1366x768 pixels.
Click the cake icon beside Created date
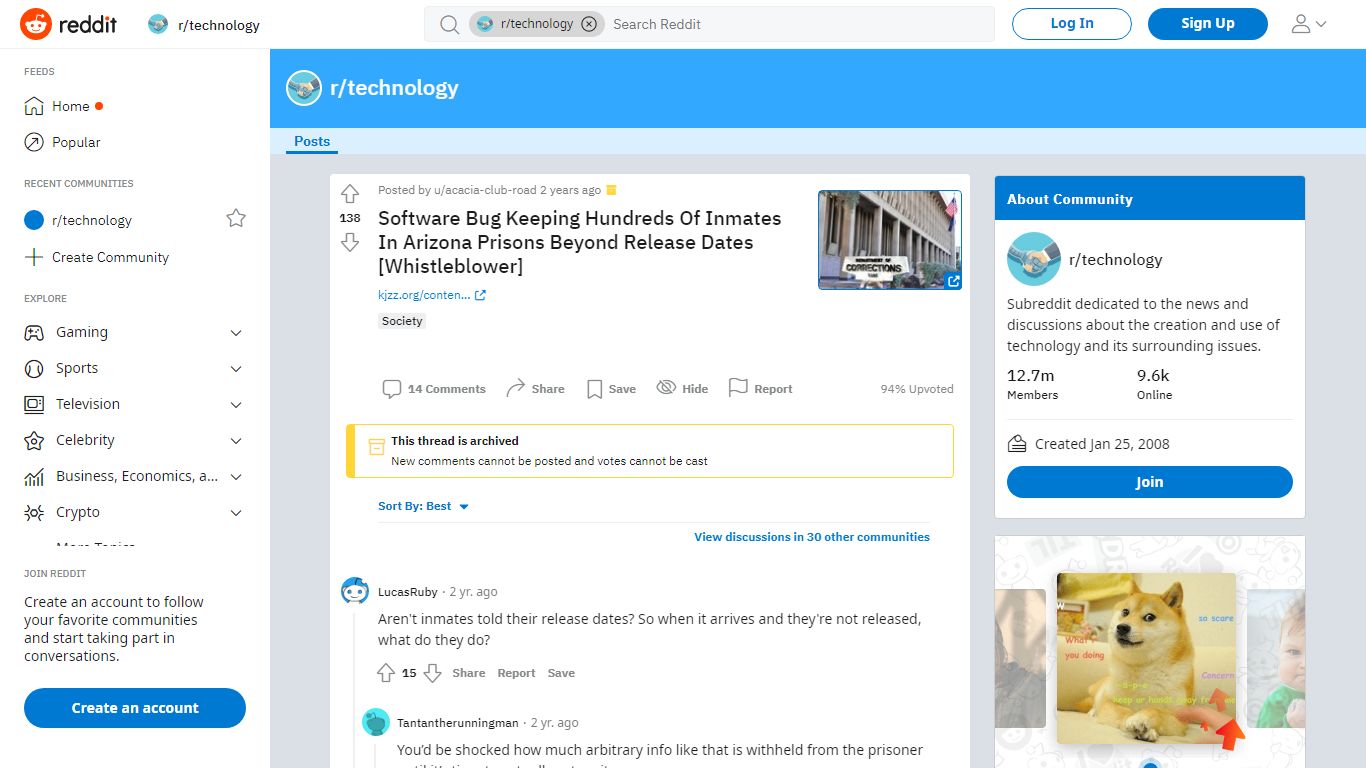click(x=1017, y=443)
